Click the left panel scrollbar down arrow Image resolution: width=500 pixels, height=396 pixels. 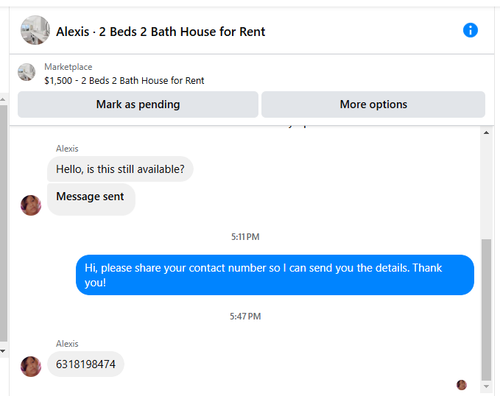point(3,351)
